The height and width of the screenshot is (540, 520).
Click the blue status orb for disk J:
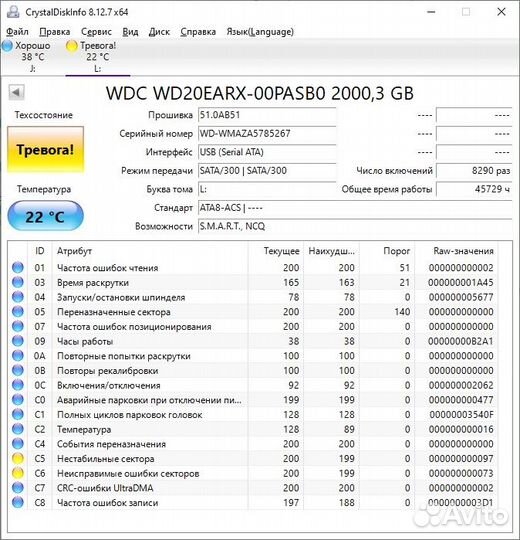tap(7, 45)
